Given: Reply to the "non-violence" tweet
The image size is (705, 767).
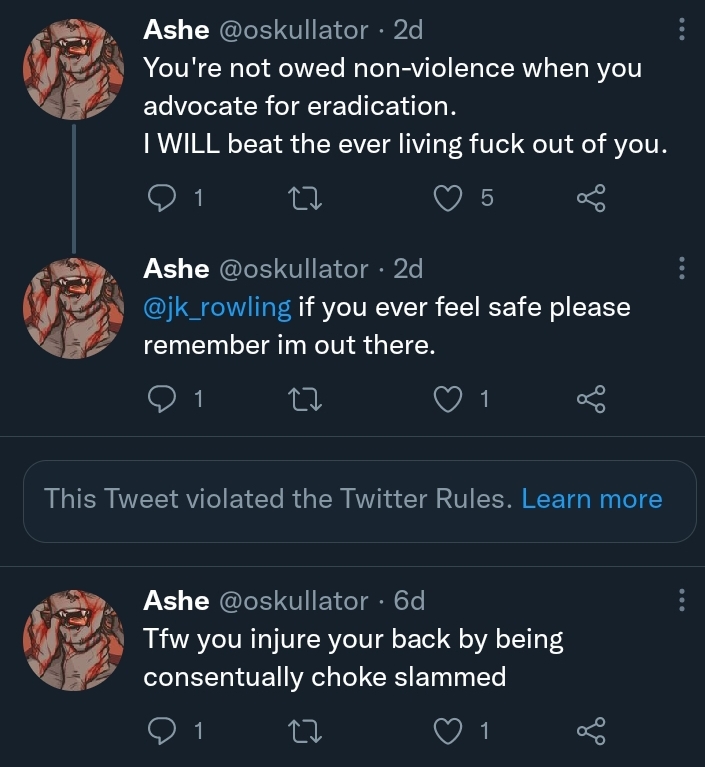Looking at the screenshot, I should (161, 198).
